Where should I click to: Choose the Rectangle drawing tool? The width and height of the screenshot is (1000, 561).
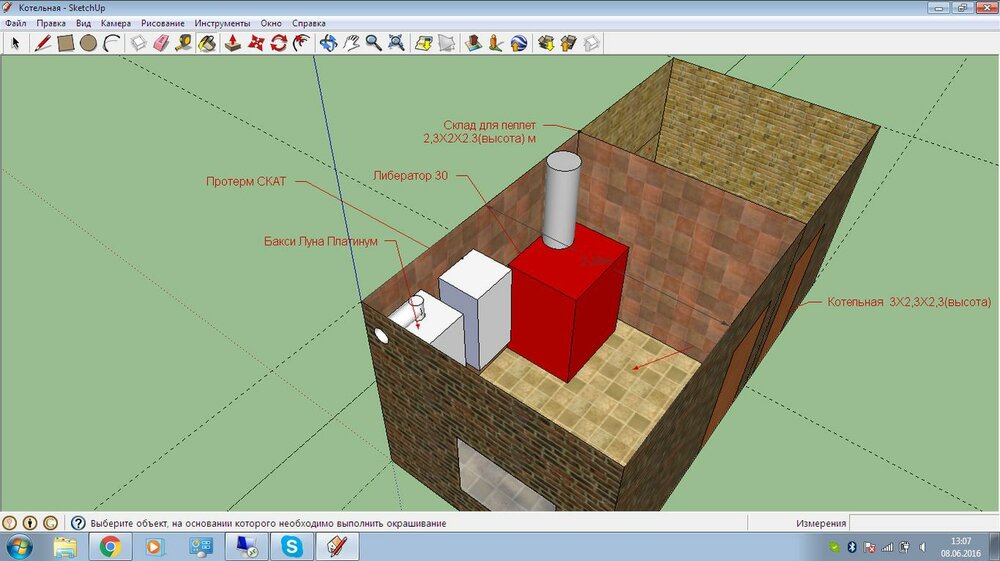[x=65, y=43]
